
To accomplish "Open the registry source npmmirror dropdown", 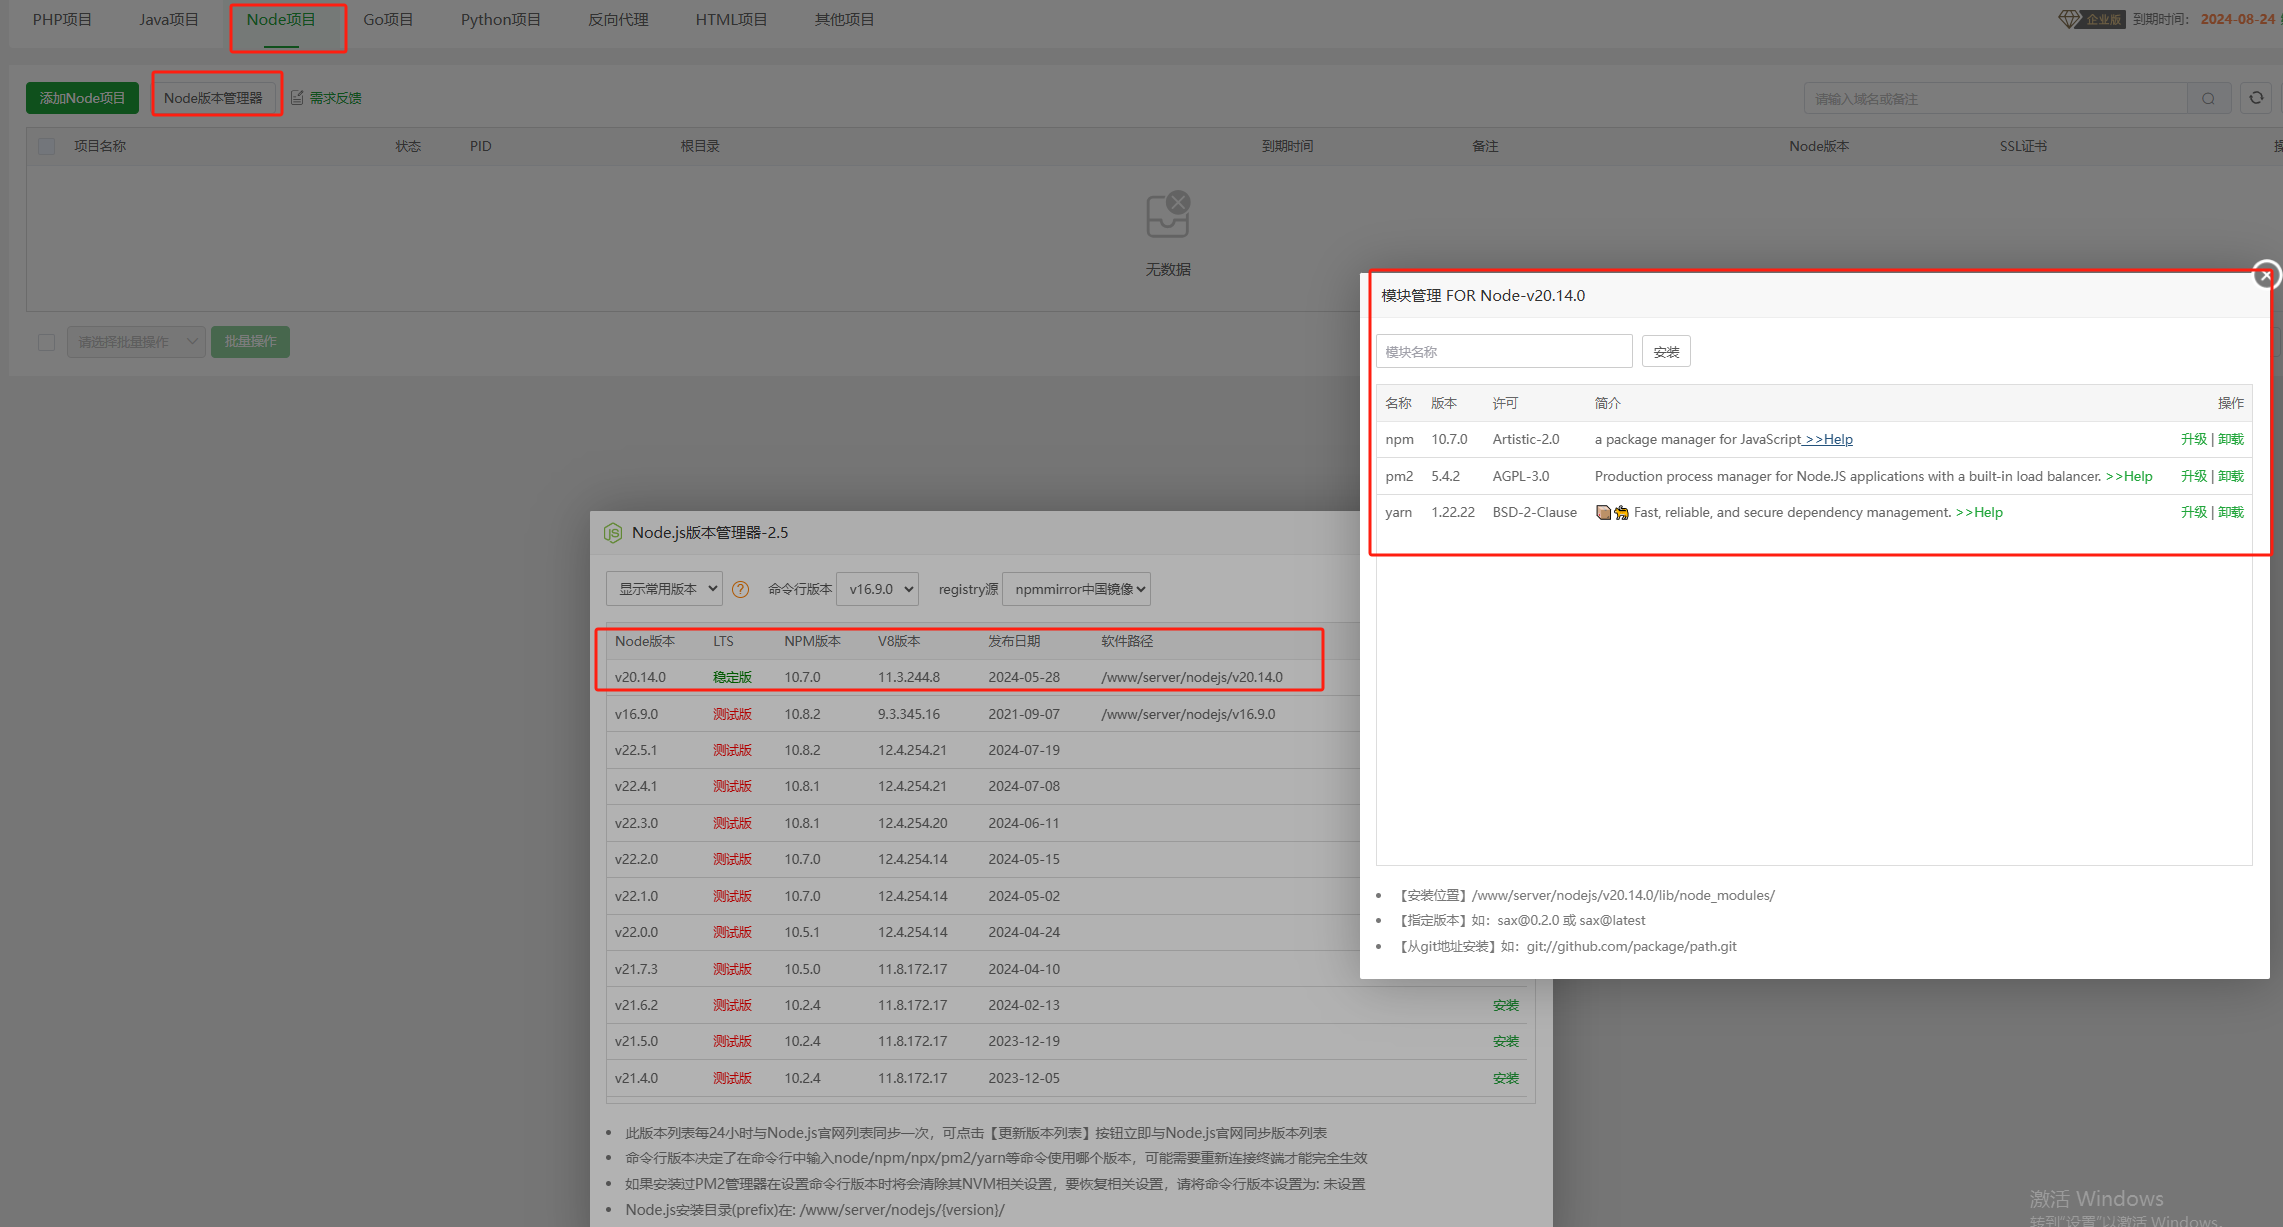I will click(1076, 589).
